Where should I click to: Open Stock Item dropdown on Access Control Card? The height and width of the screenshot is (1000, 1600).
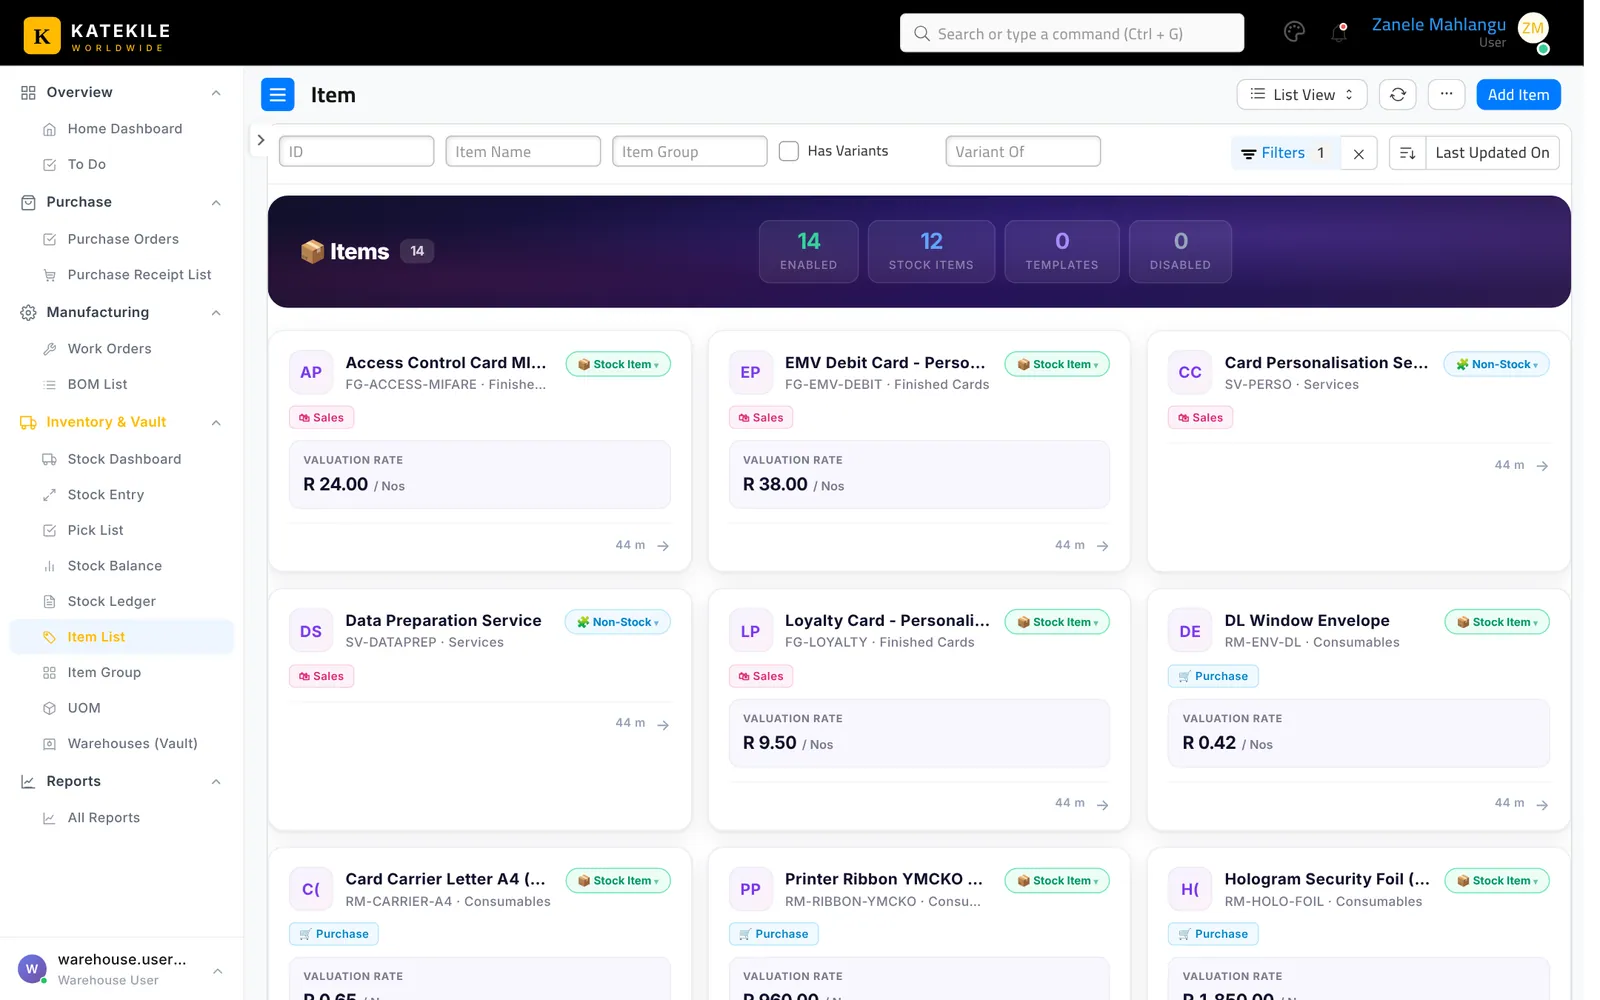pyautogui.click(x=618, y=364)
